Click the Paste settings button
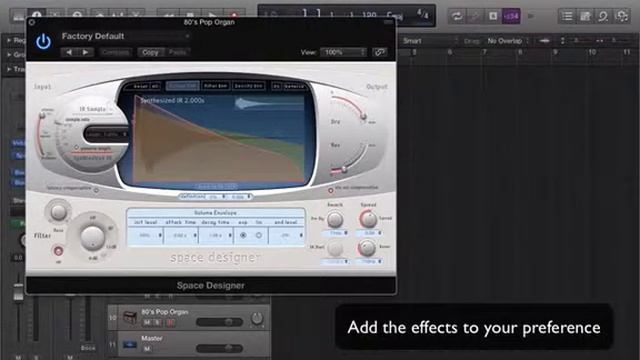This screenshot has width=640, height=360. click(177, 52)
